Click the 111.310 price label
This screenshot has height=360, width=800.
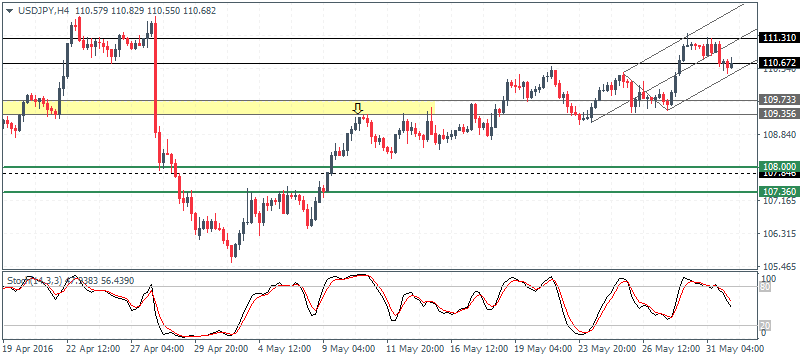click(779, 38)
